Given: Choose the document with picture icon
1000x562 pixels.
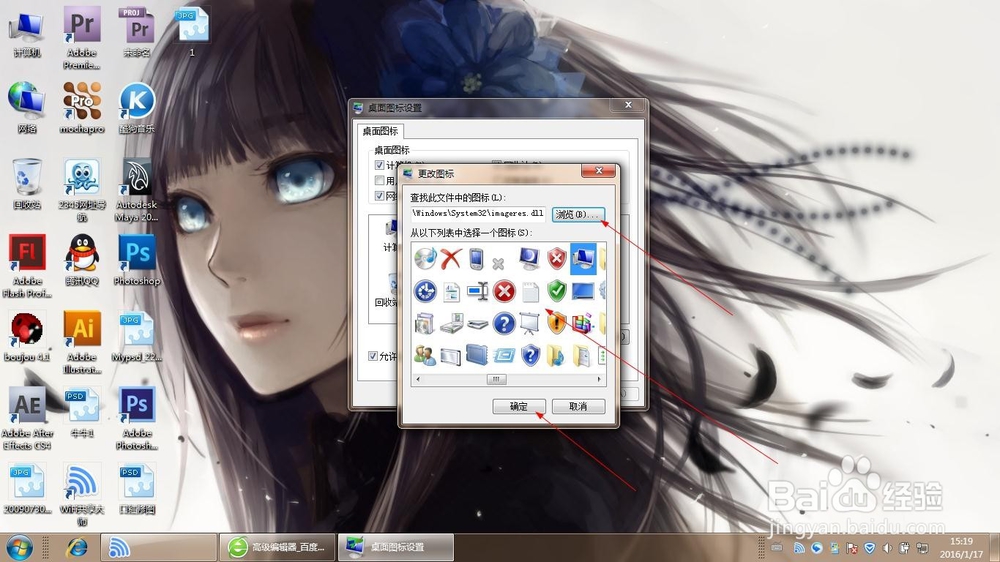Looking at the screenshot, I should point(452,292).
